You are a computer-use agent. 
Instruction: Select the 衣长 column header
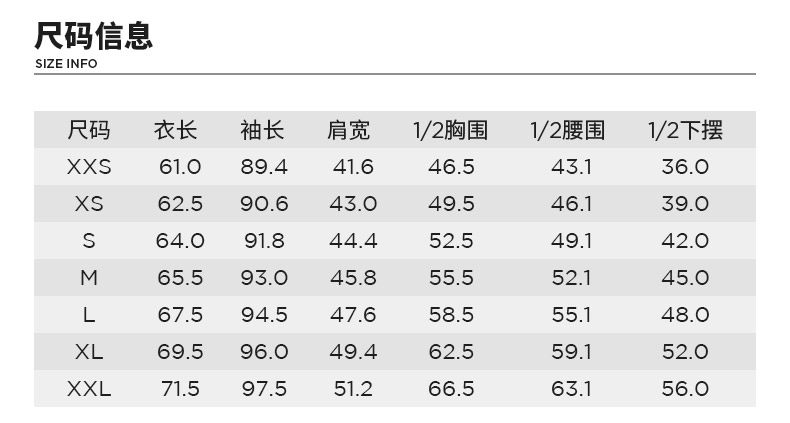[x=176, y=130]
